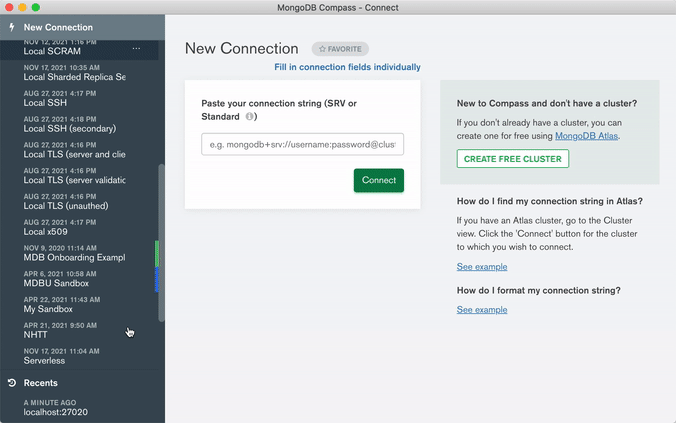Click Fill in connection fields individually
676x423 pixels.
(x=347, y=67)
